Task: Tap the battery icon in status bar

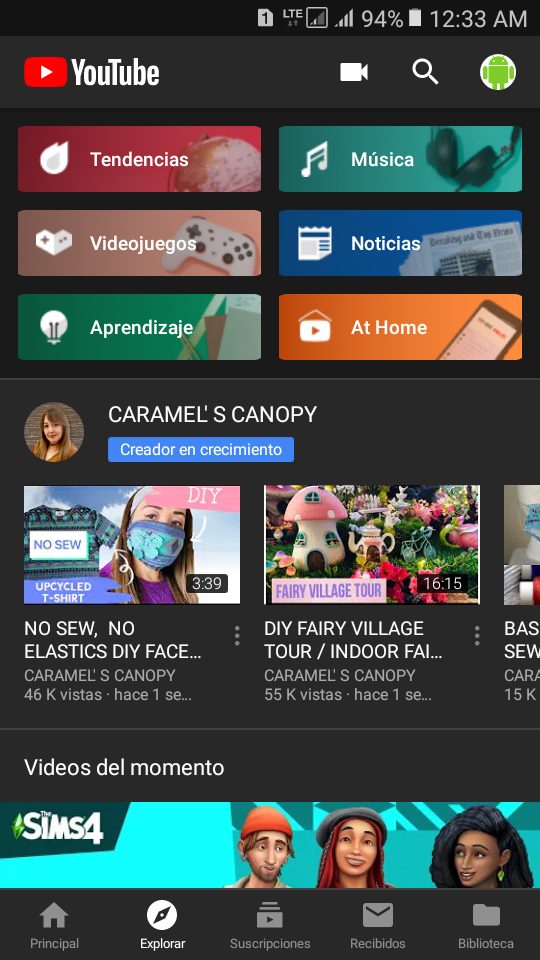Action: click(415, 18)
